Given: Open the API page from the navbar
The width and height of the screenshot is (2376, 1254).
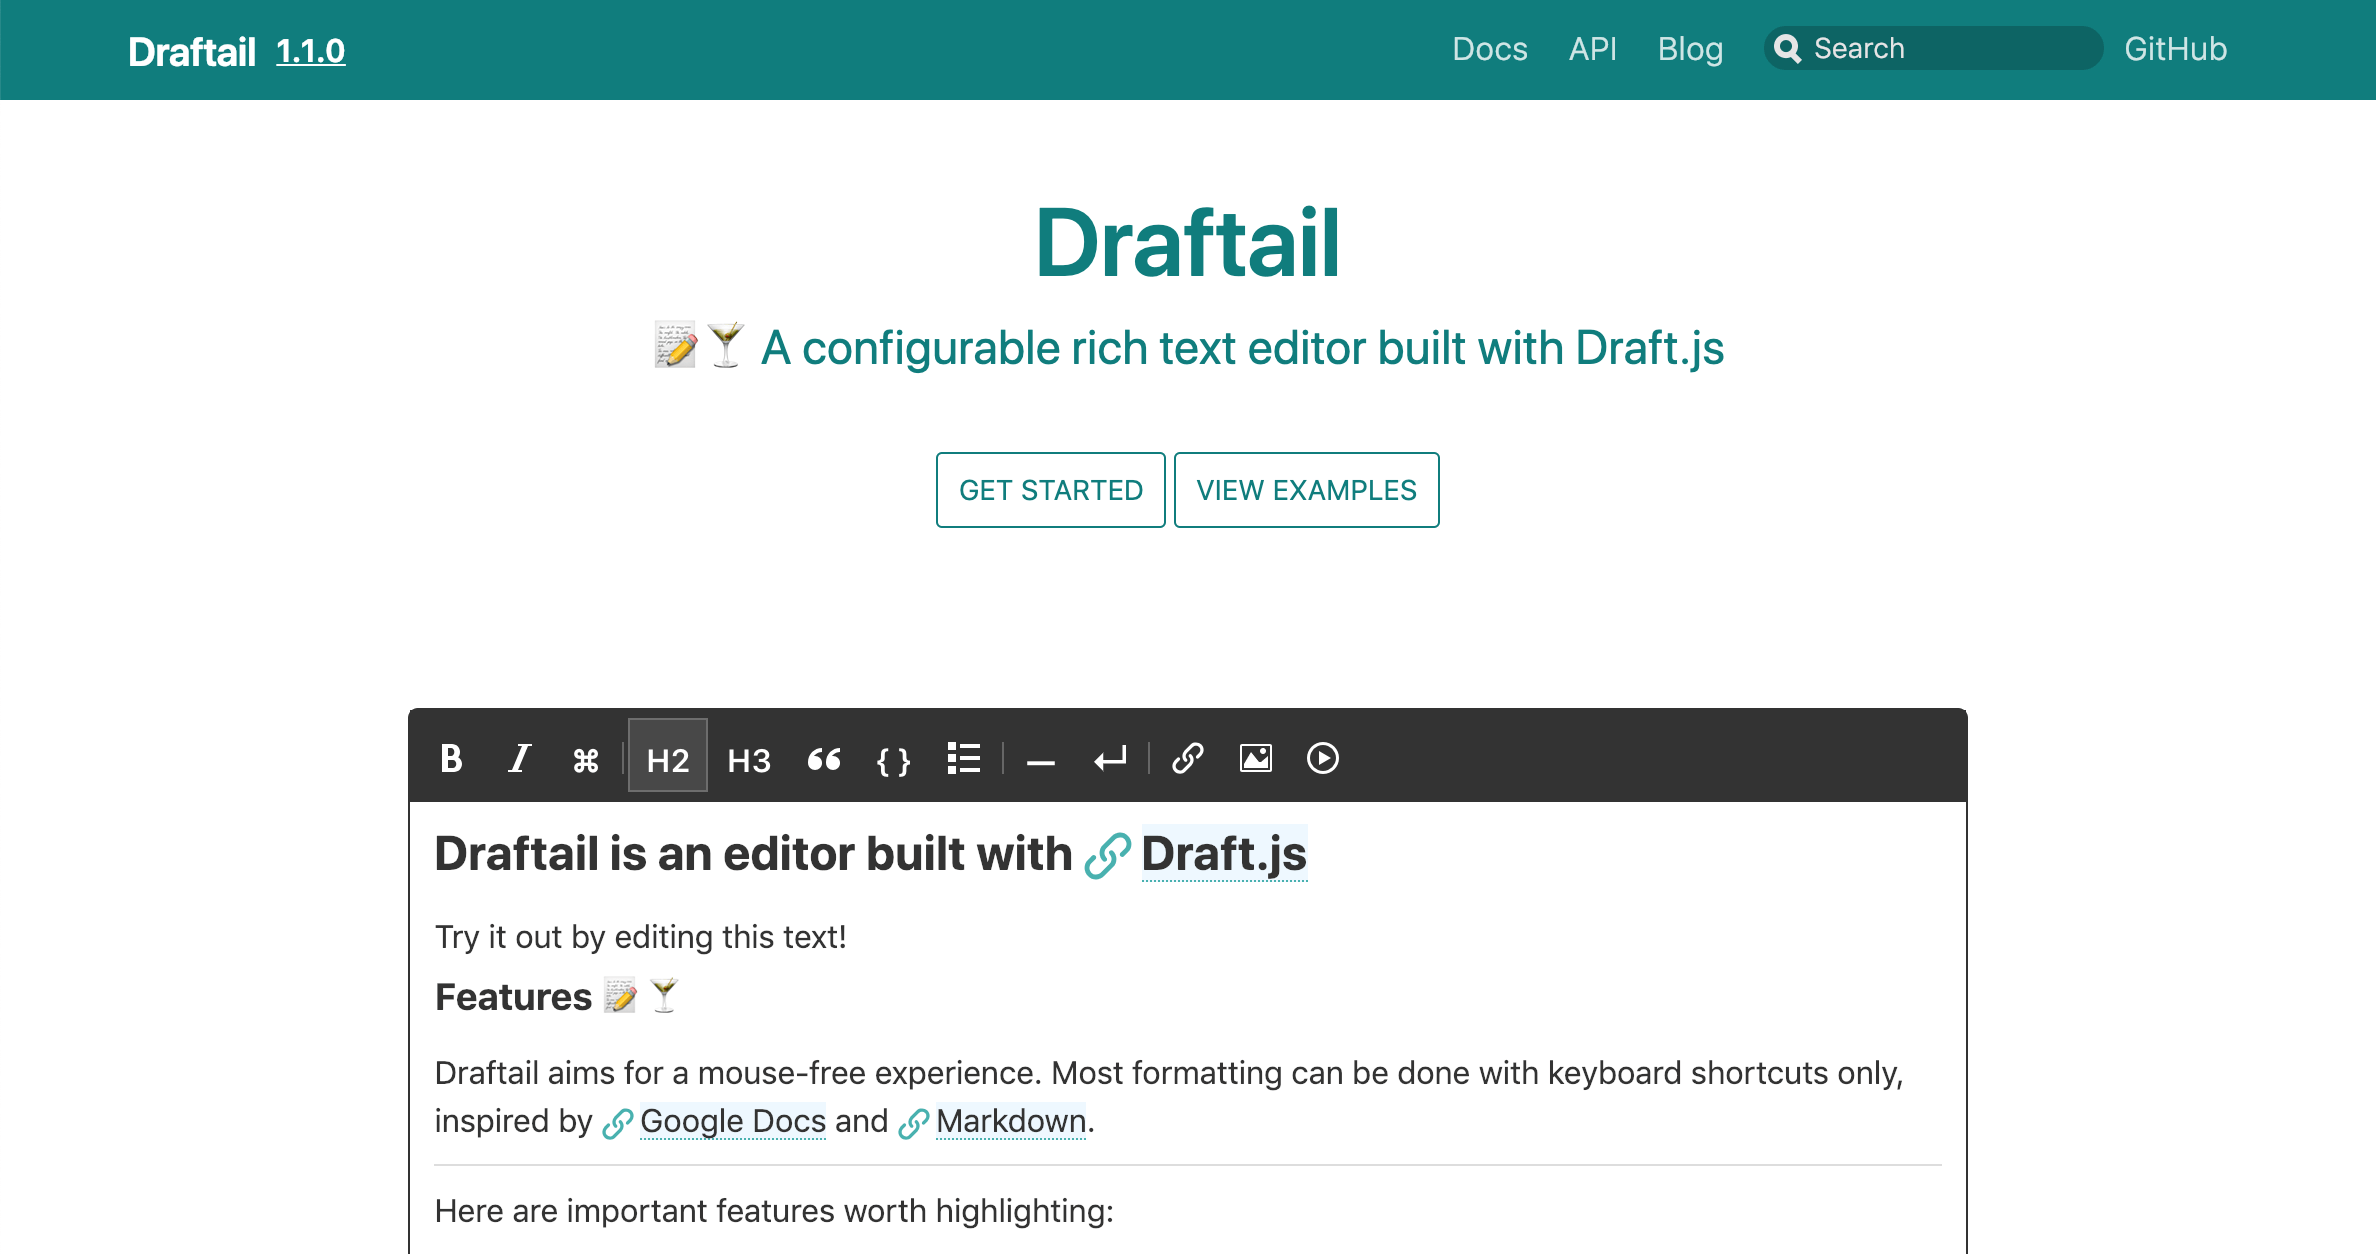Looking at the screenshot, I should 1592,49.
